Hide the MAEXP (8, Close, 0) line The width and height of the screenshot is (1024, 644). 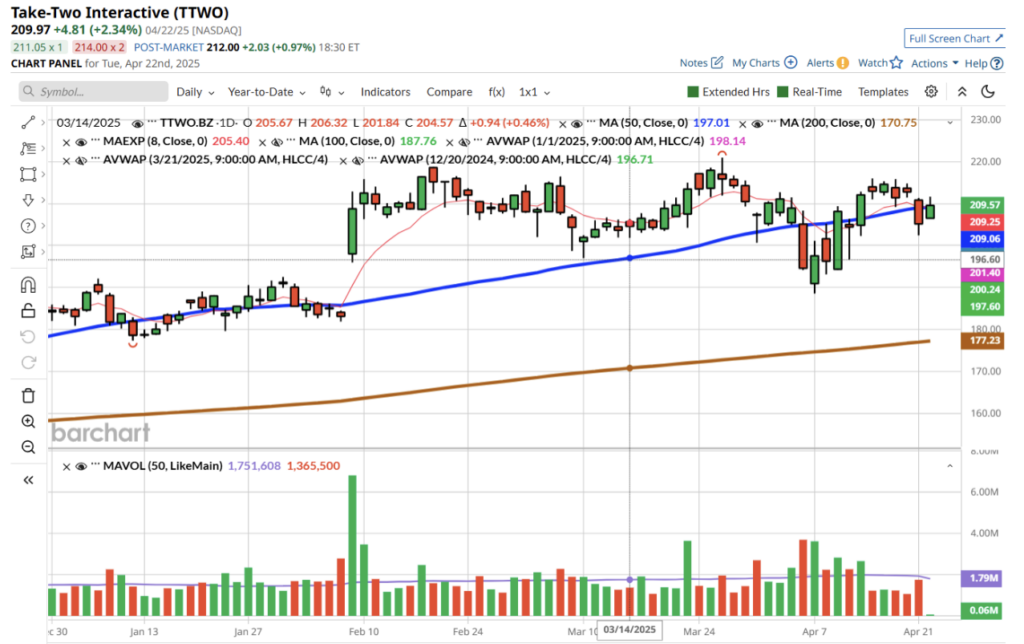pyautogui.click(x=81, y=142)
